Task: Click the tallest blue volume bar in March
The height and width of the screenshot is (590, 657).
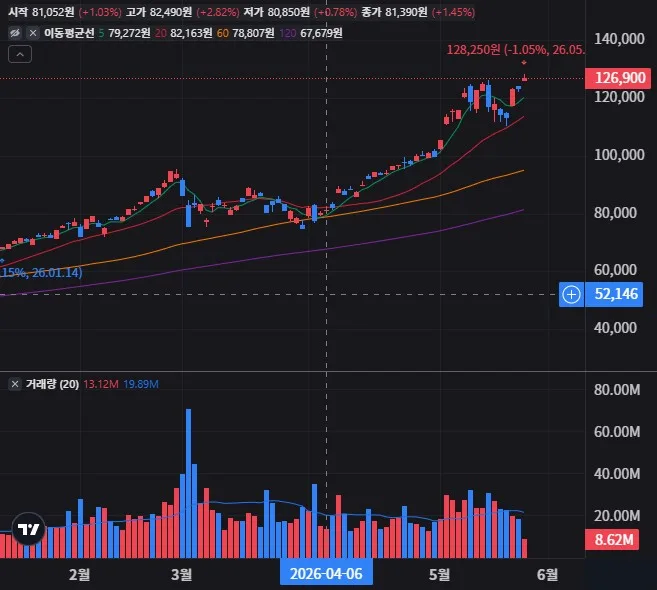Action: [189, 484]
